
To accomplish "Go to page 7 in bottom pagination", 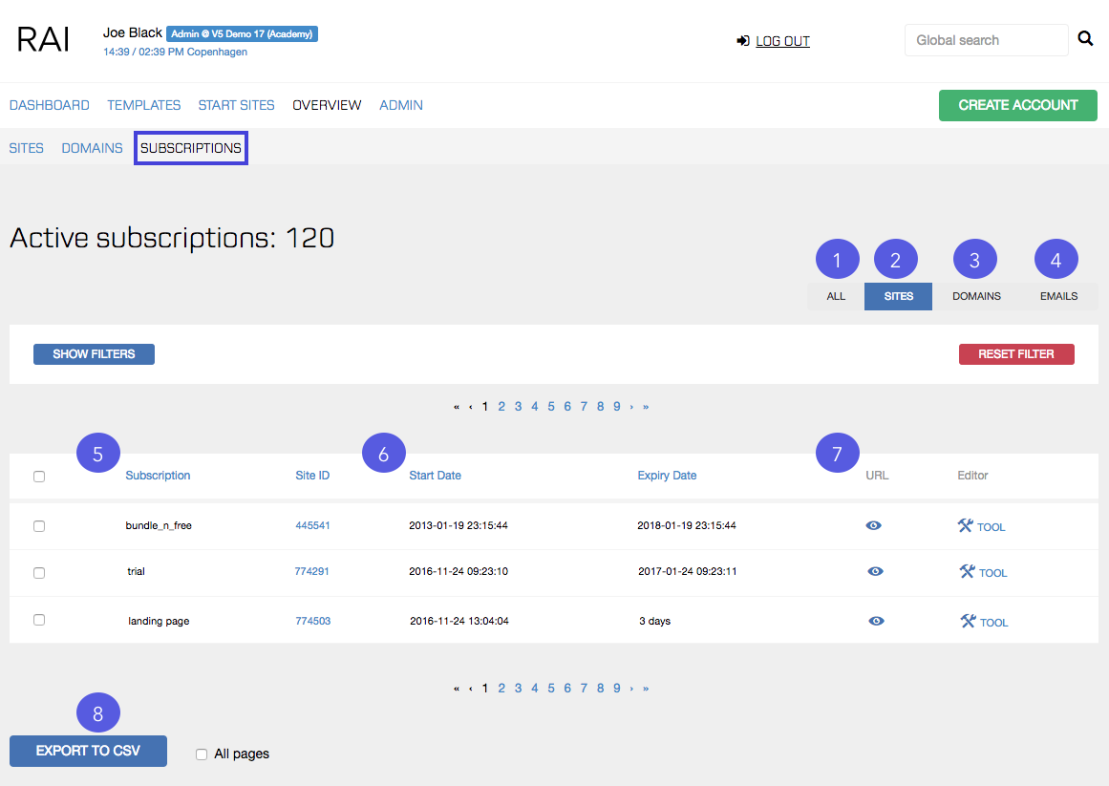I will click(584, 688).
